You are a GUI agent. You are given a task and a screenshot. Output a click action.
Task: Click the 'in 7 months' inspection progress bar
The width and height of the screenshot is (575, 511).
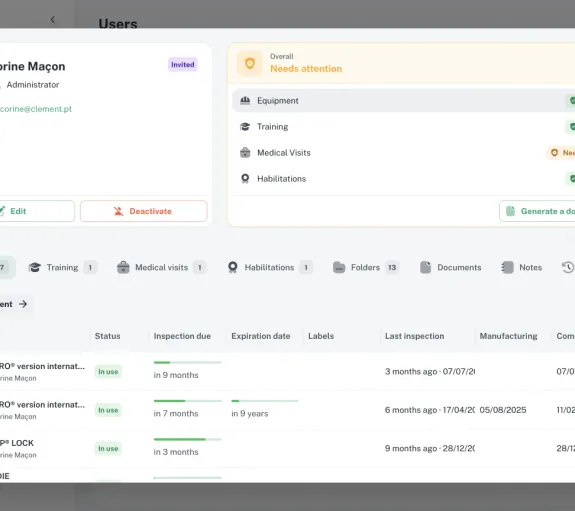click(x=187, y=401)
